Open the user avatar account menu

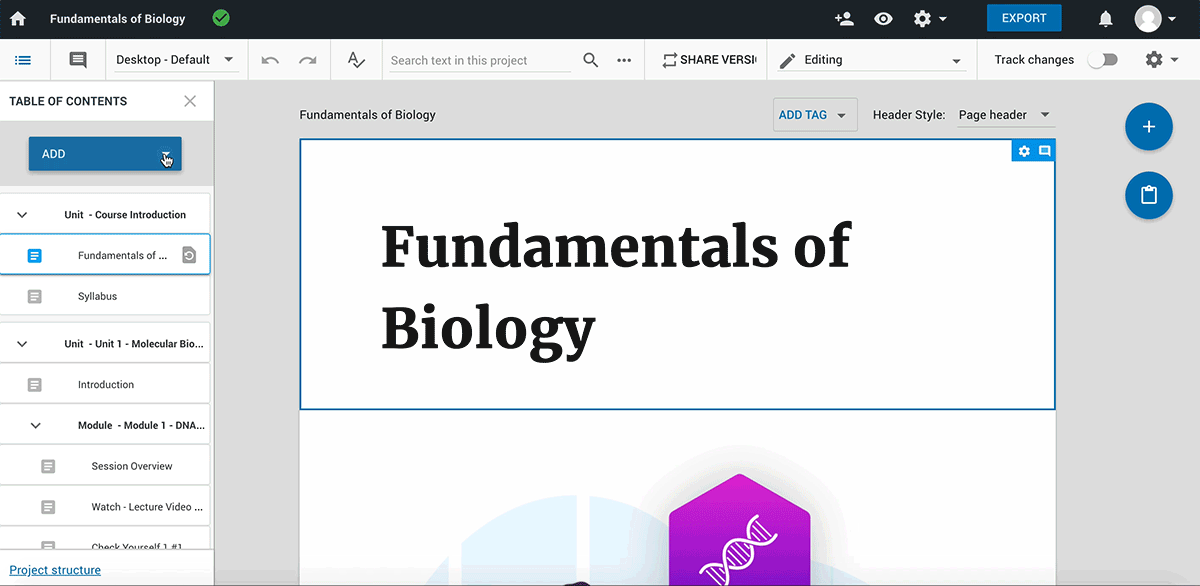click(x=1155, y=18)
